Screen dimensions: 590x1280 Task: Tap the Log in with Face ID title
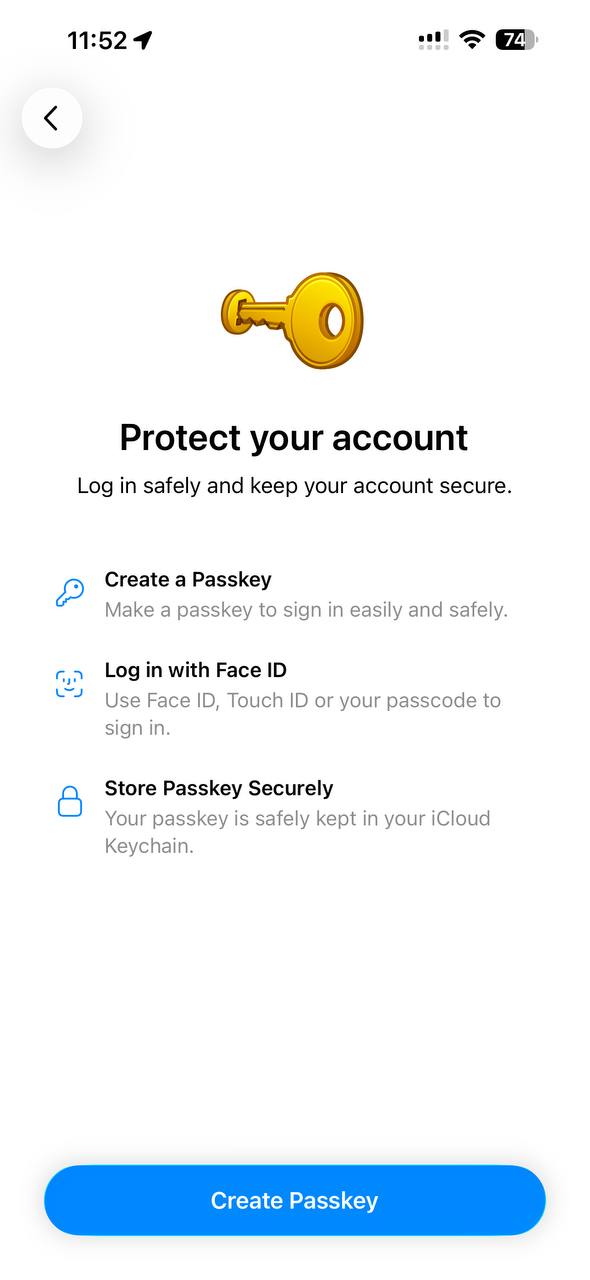click(x=196, y=670)
